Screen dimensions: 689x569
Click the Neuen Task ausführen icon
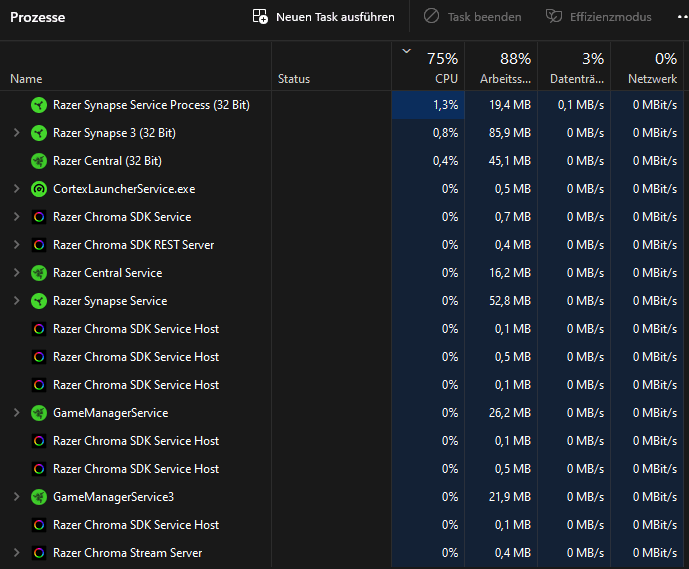pyautogui.click(x=260, y=17)
